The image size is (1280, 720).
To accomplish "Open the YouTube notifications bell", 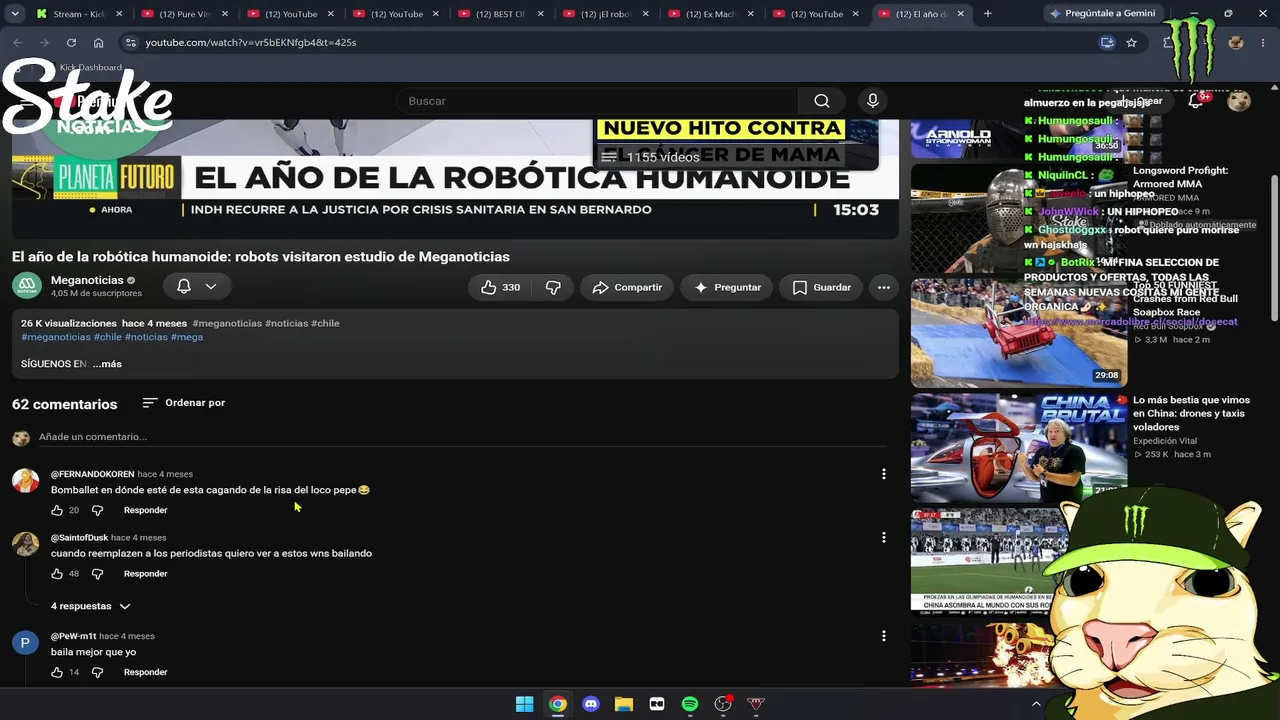I will point(1196,101).
